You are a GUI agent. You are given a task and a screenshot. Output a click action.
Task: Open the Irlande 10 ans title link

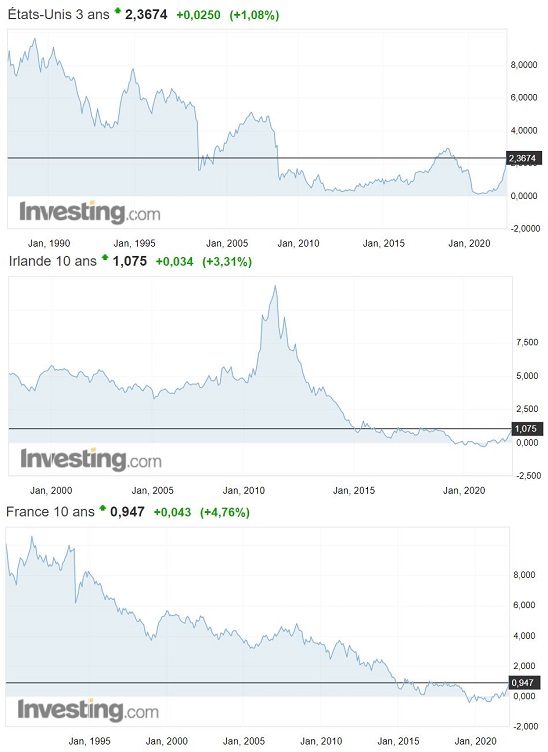pos(53,261)
